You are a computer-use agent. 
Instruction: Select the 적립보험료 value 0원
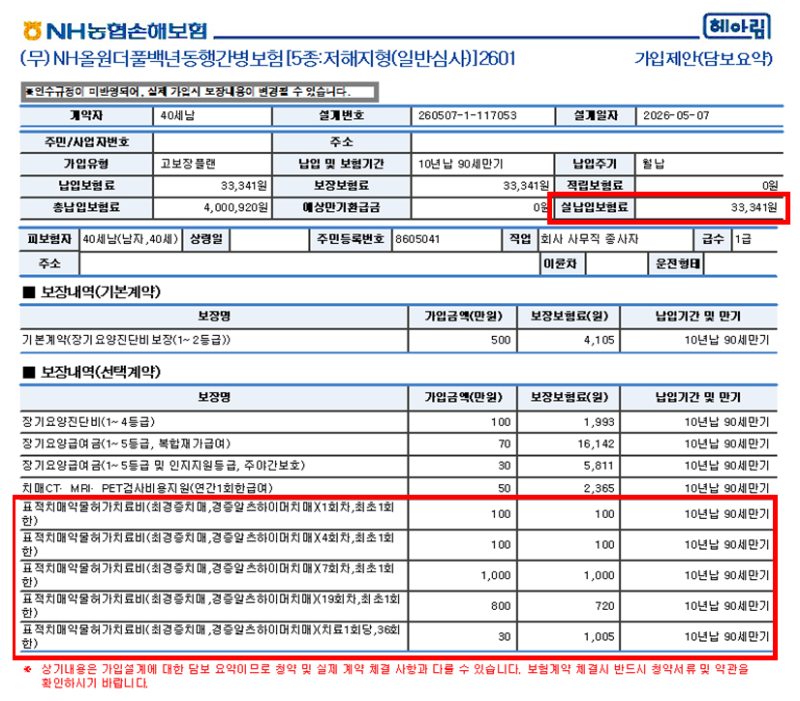click(770, 186)
